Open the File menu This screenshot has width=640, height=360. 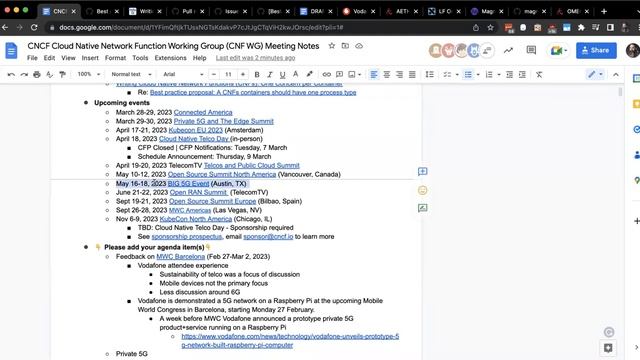(x=32, y=58)
